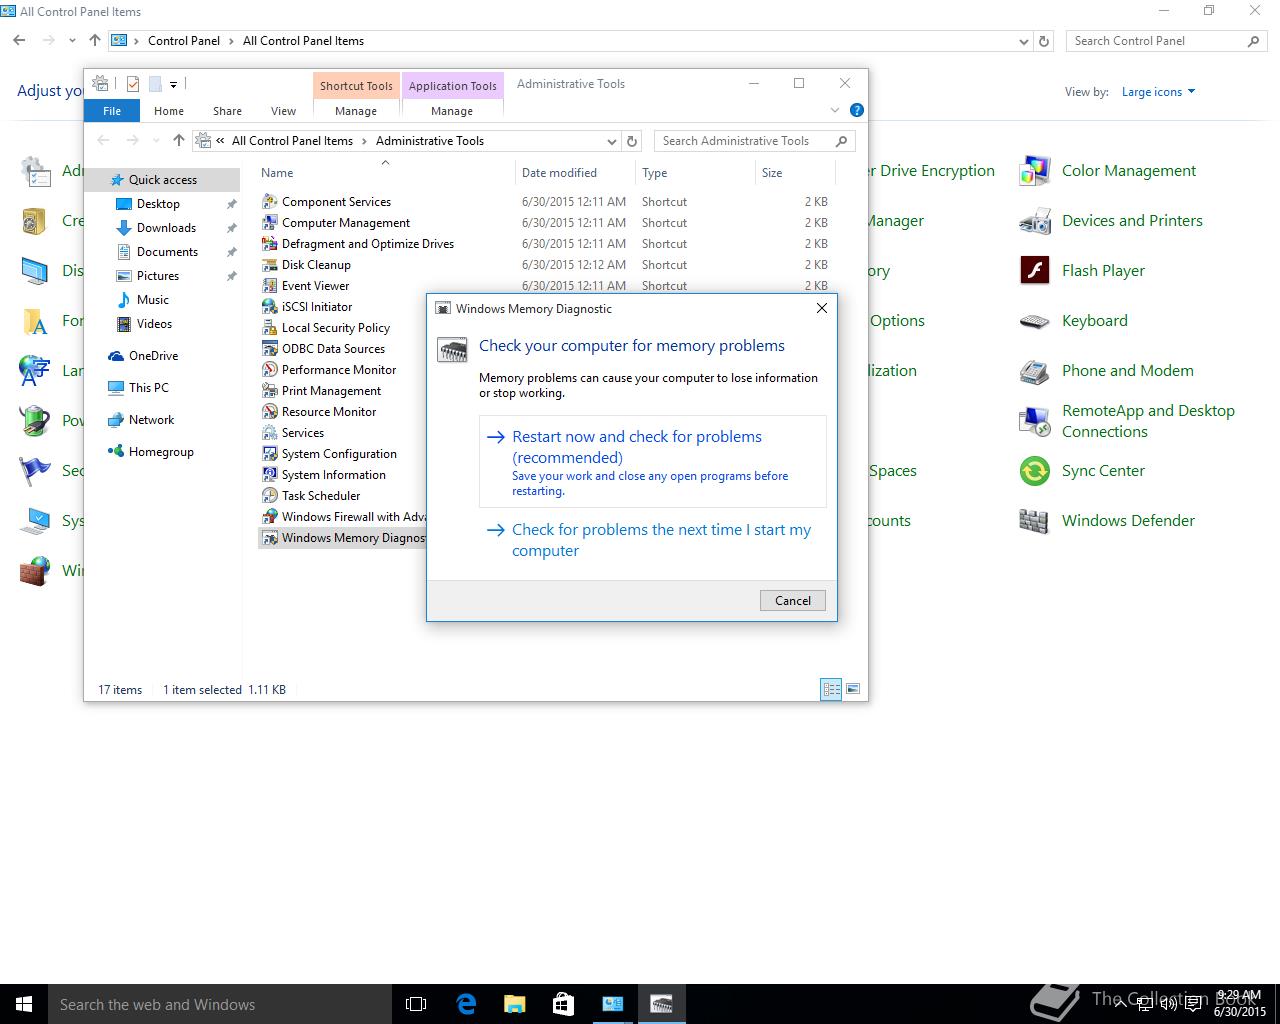
Task: Select This PC in navigation pane
Action: pos(148,388)
